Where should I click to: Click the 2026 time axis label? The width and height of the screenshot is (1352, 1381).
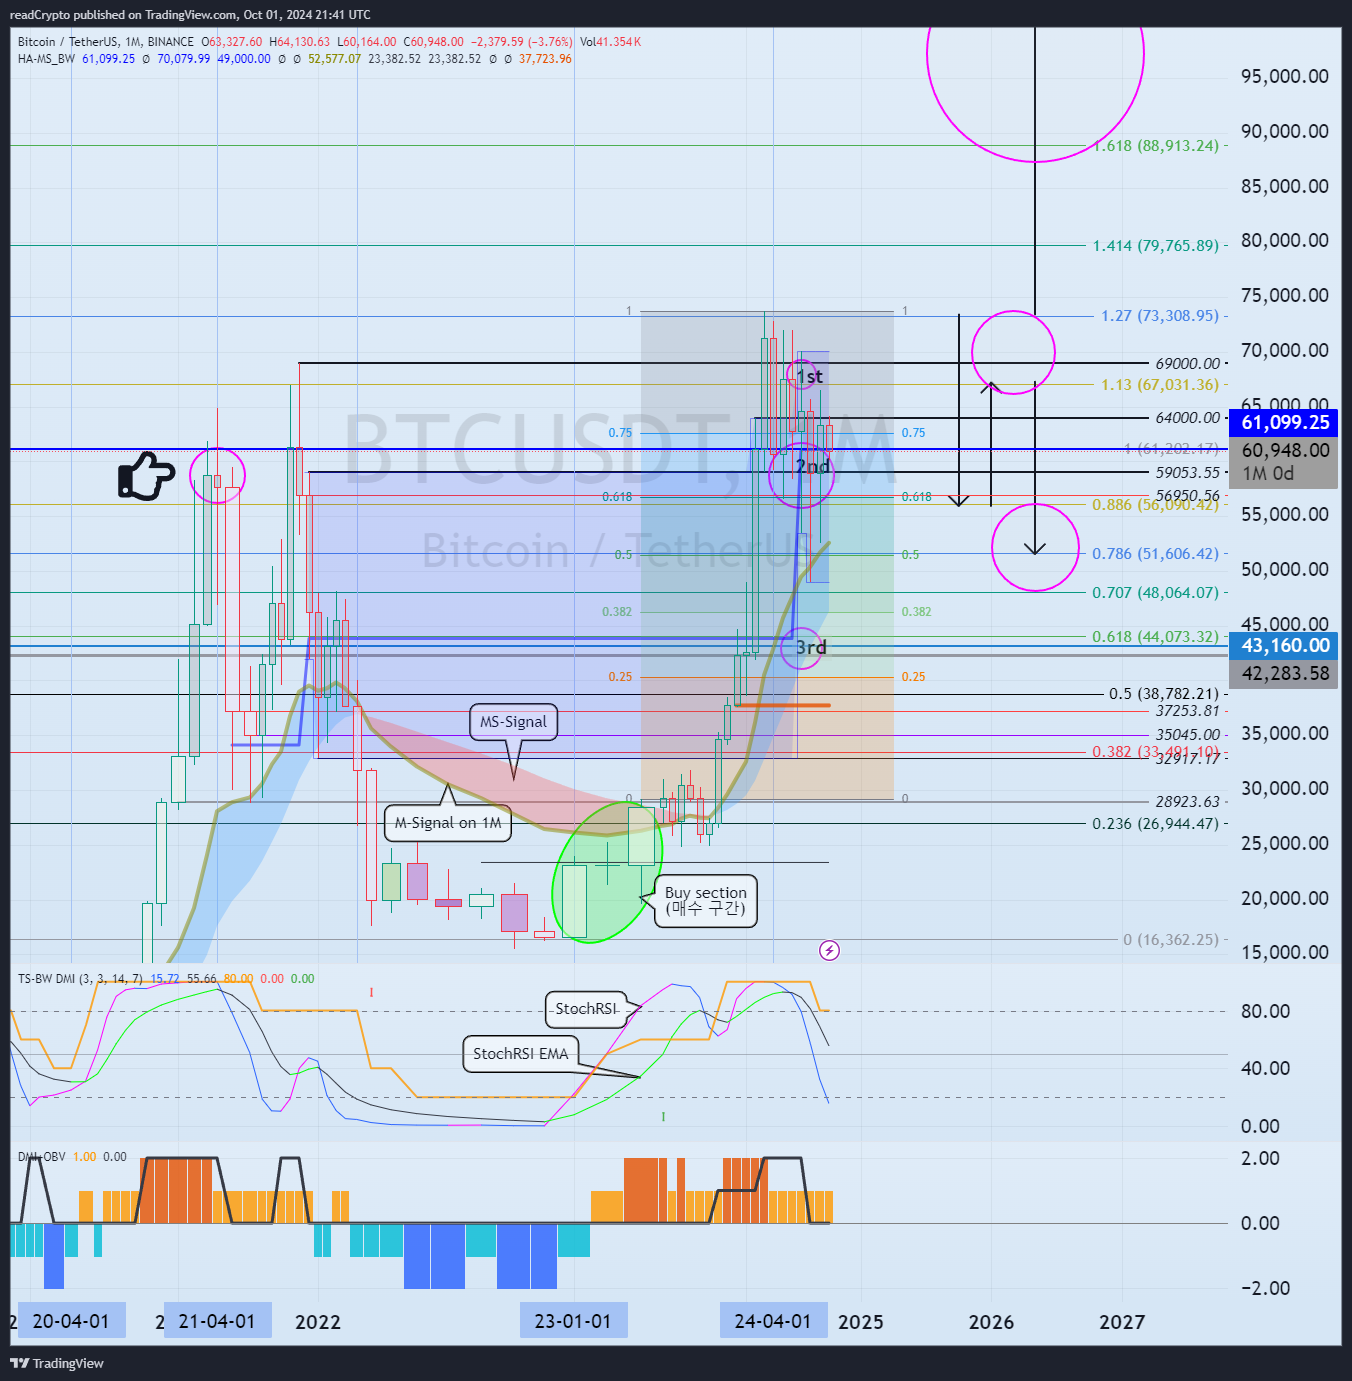click(992, 1322)
